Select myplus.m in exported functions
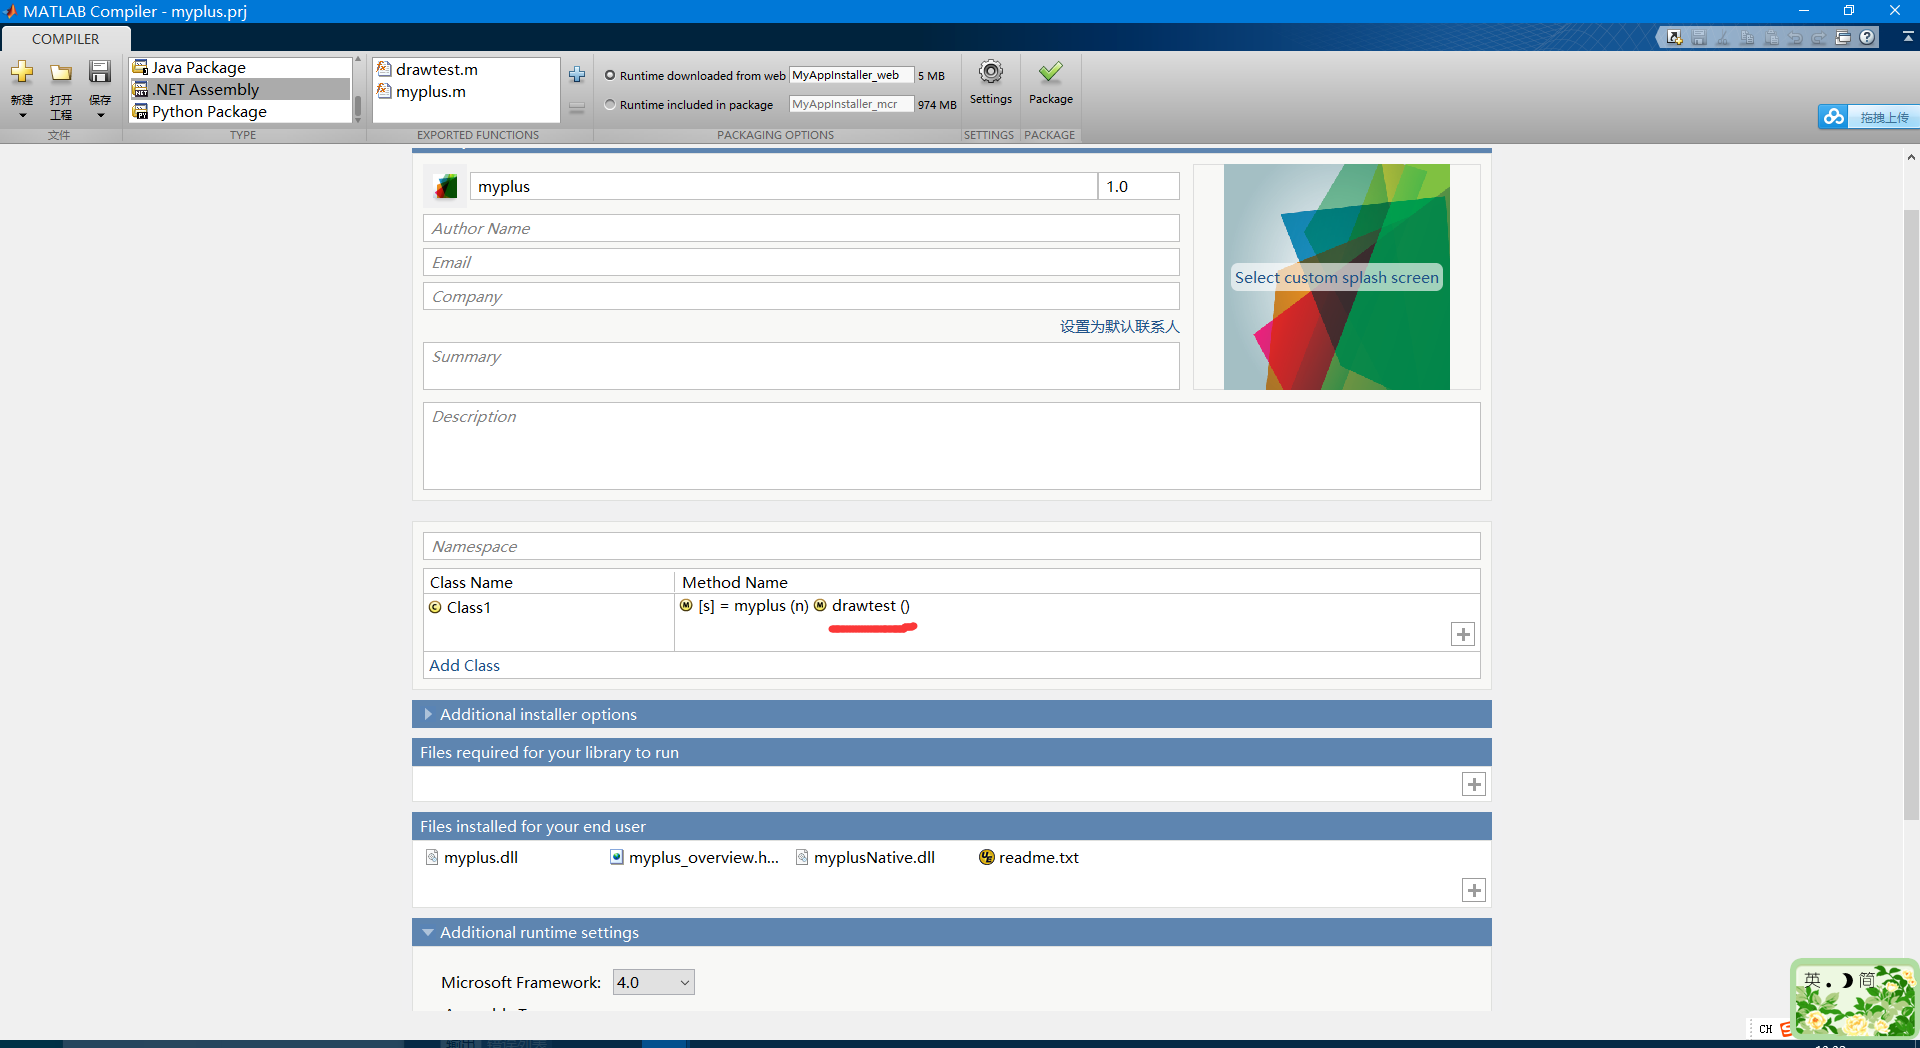Screen dimensions: 1920x1048 point(422,91)
